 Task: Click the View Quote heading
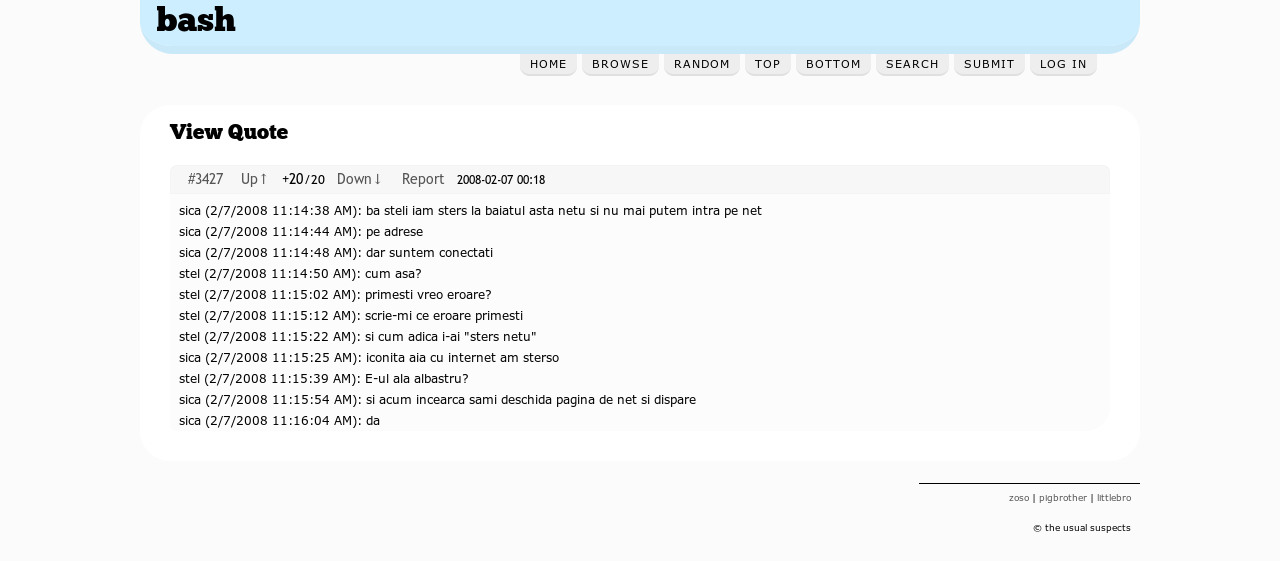click(229, 132)
